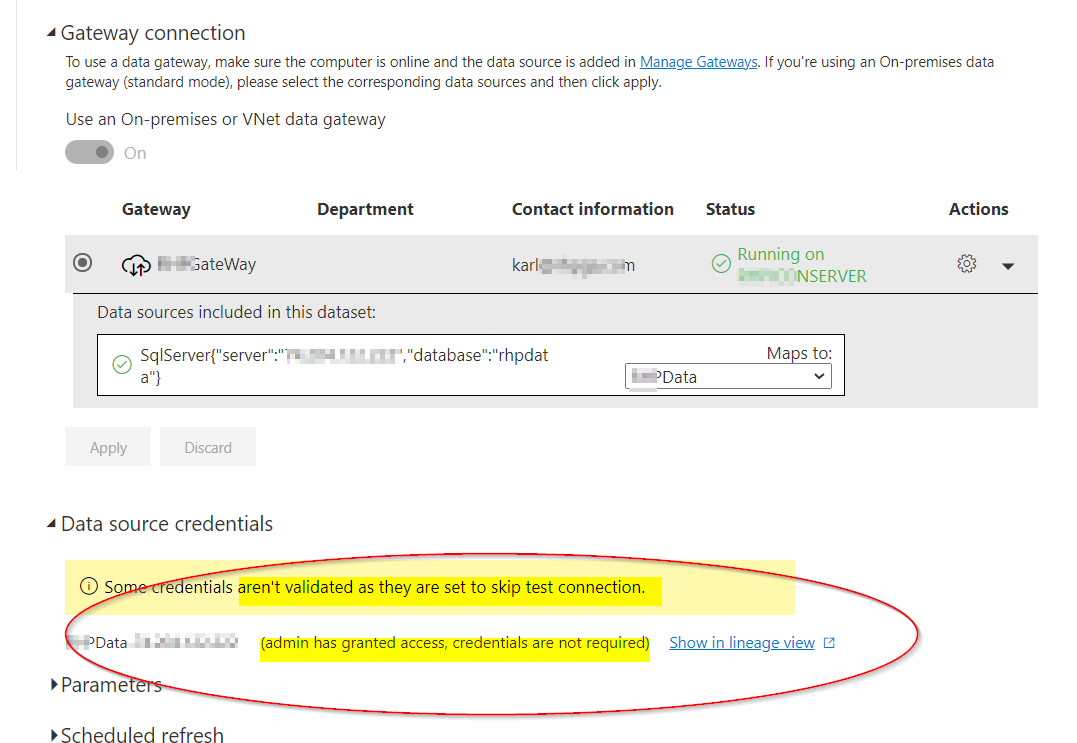
Task: Expand the Parameters section
Action: [x=54, y=685]
